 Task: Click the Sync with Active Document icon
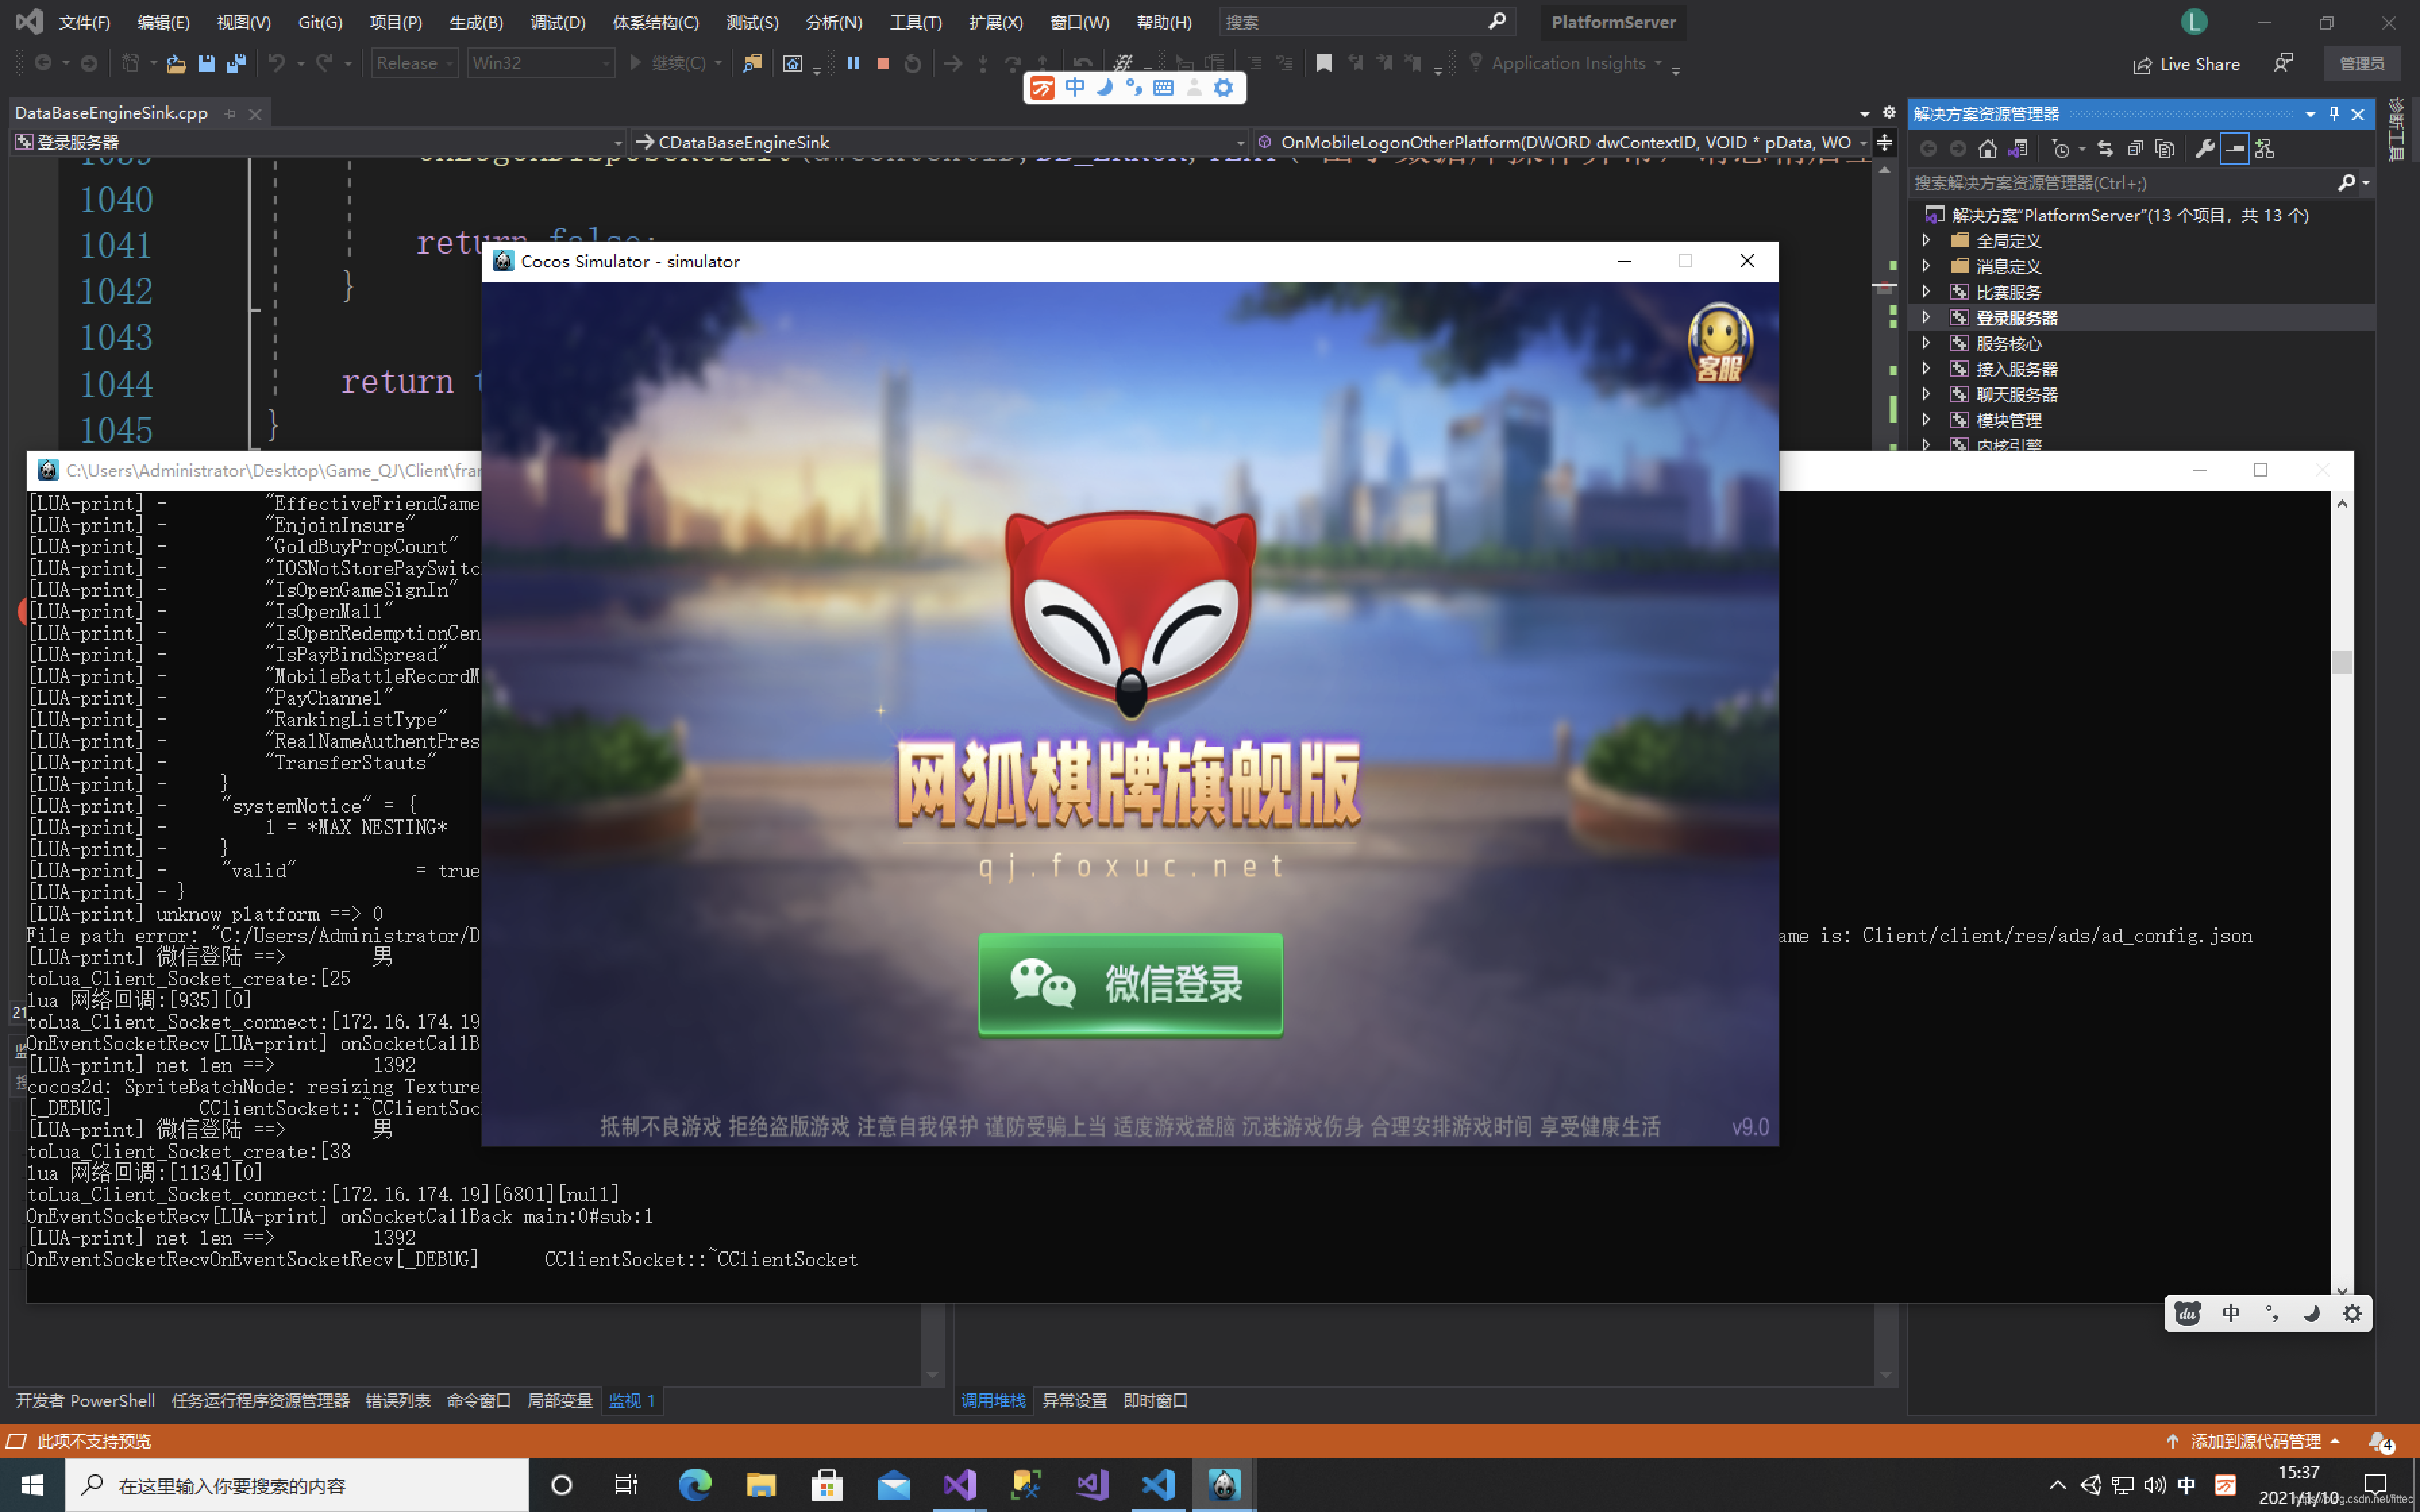(x=2105, y=149)
